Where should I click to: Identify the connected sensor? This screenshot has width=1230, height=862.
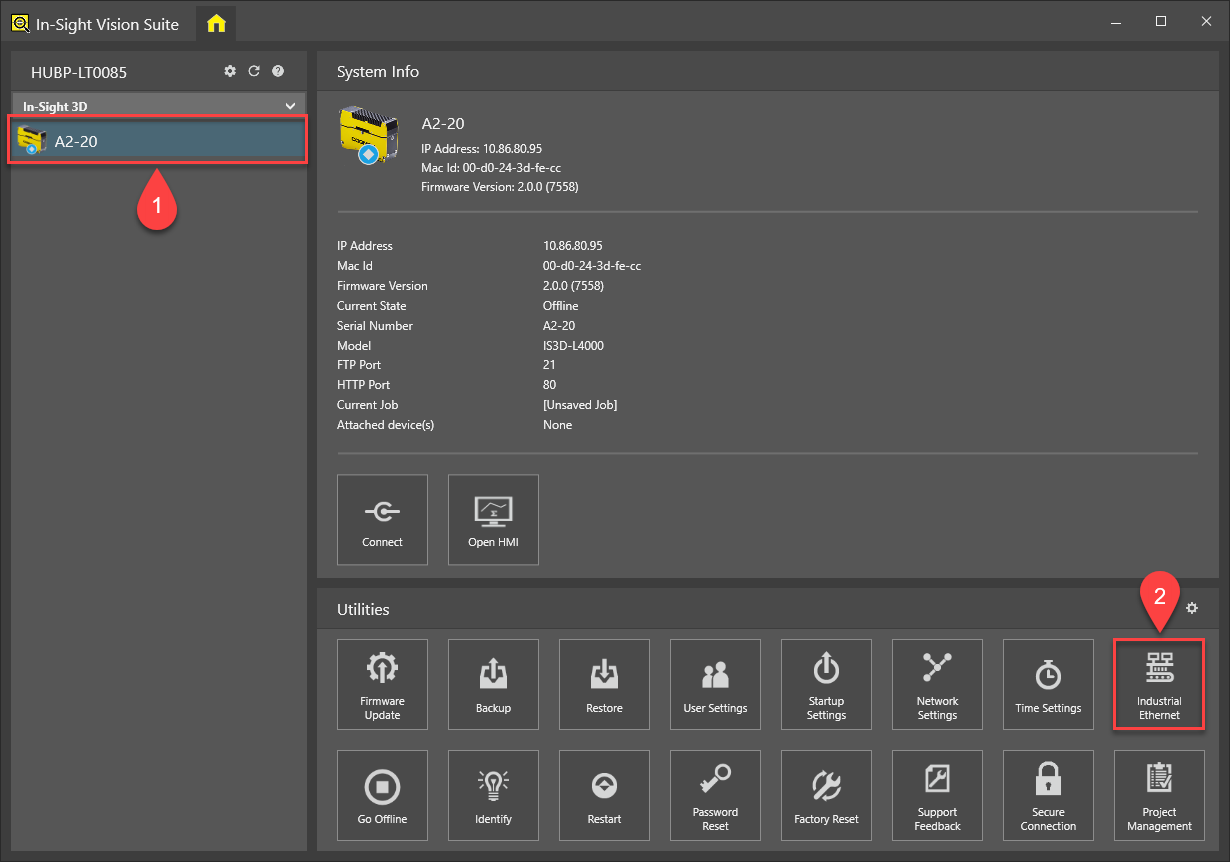point(493,795)
